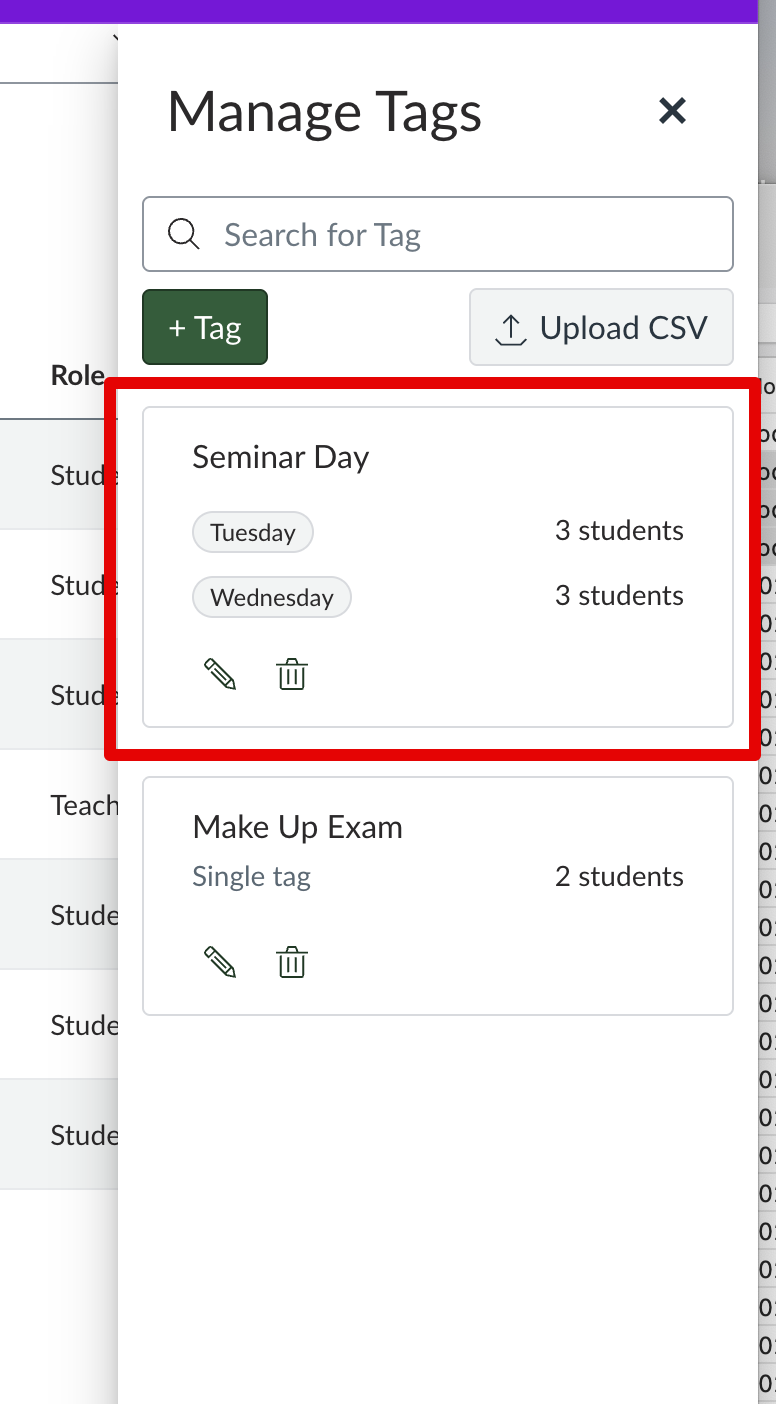Delete the Seminar Day tag set
776x1404 pixels.
click(x=292, y=675)
